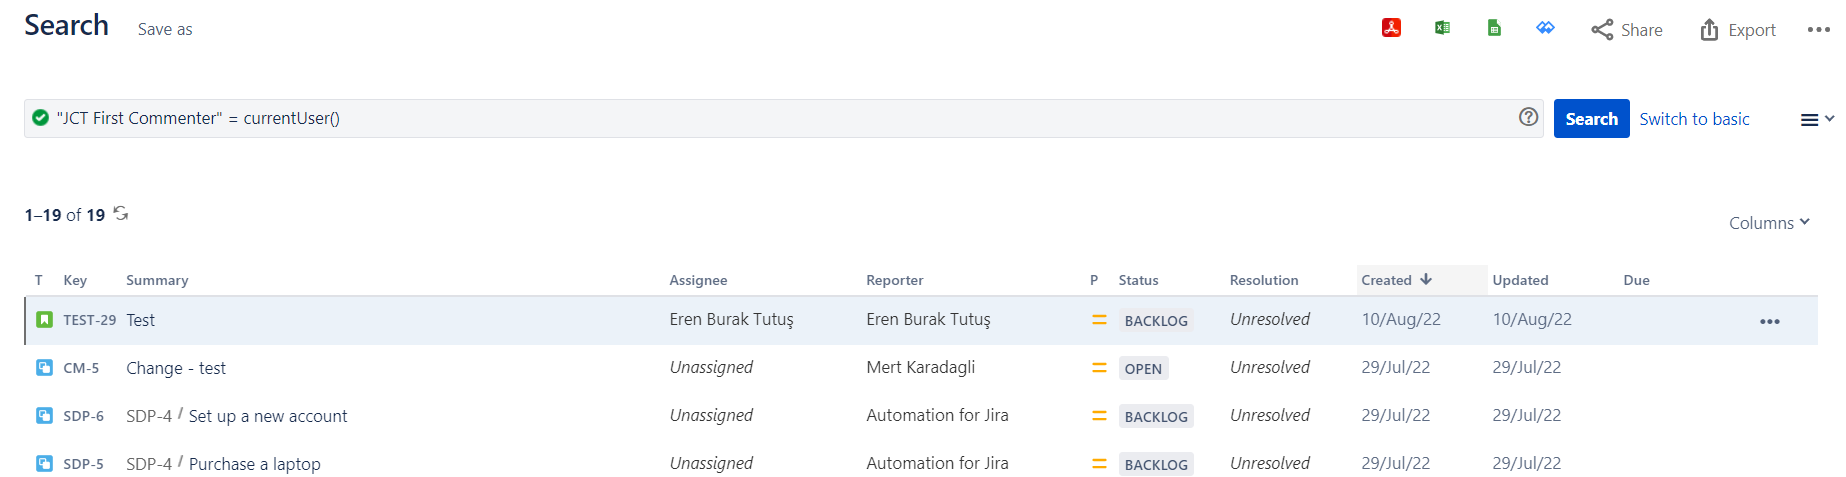Click the Search page heading

(66, 25)
